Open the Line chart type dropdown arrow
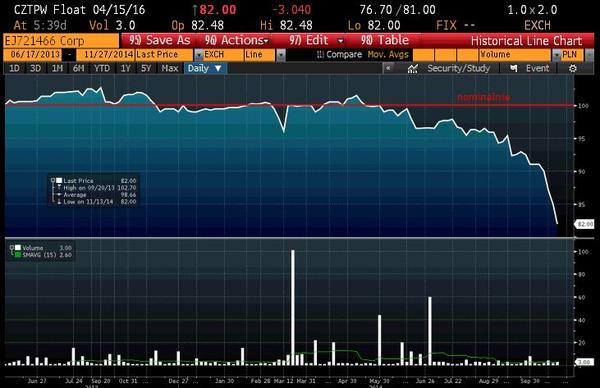The height and width of the screenshot is (388, 600). [x=281, y=55]
